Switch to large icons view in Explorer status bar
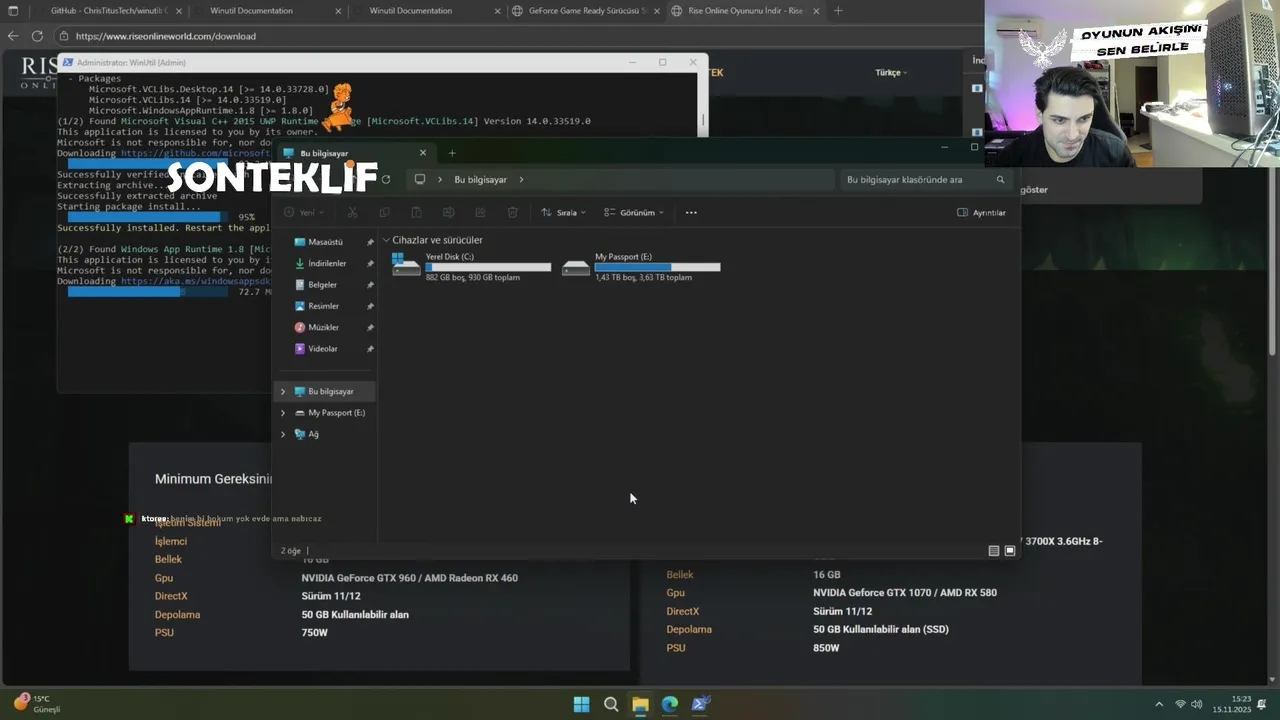Viewport: 1280px width, 720px height. point(1010,550)
